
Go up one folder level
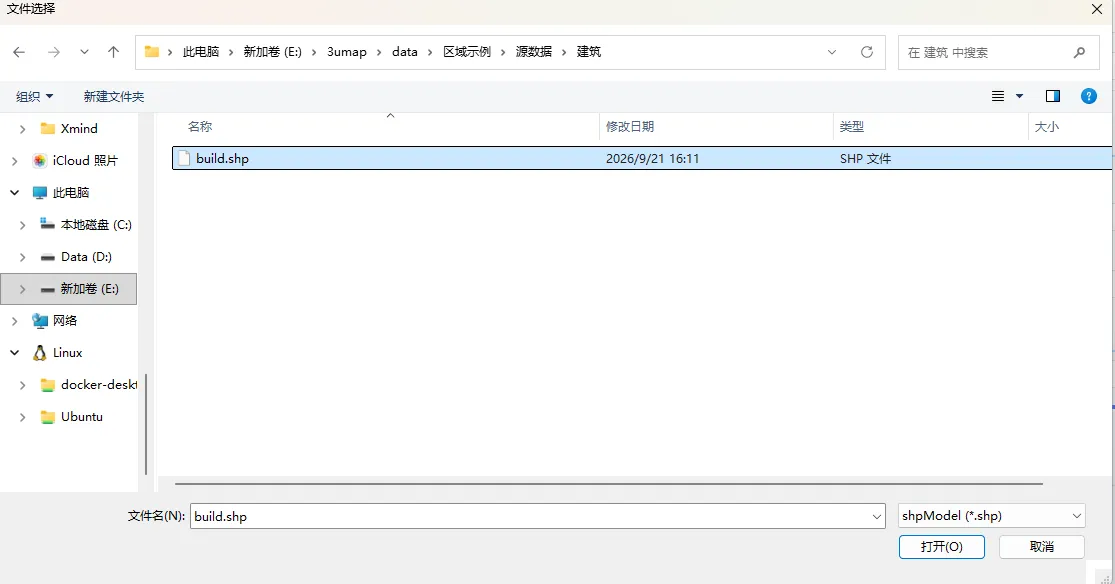[113, 52]
